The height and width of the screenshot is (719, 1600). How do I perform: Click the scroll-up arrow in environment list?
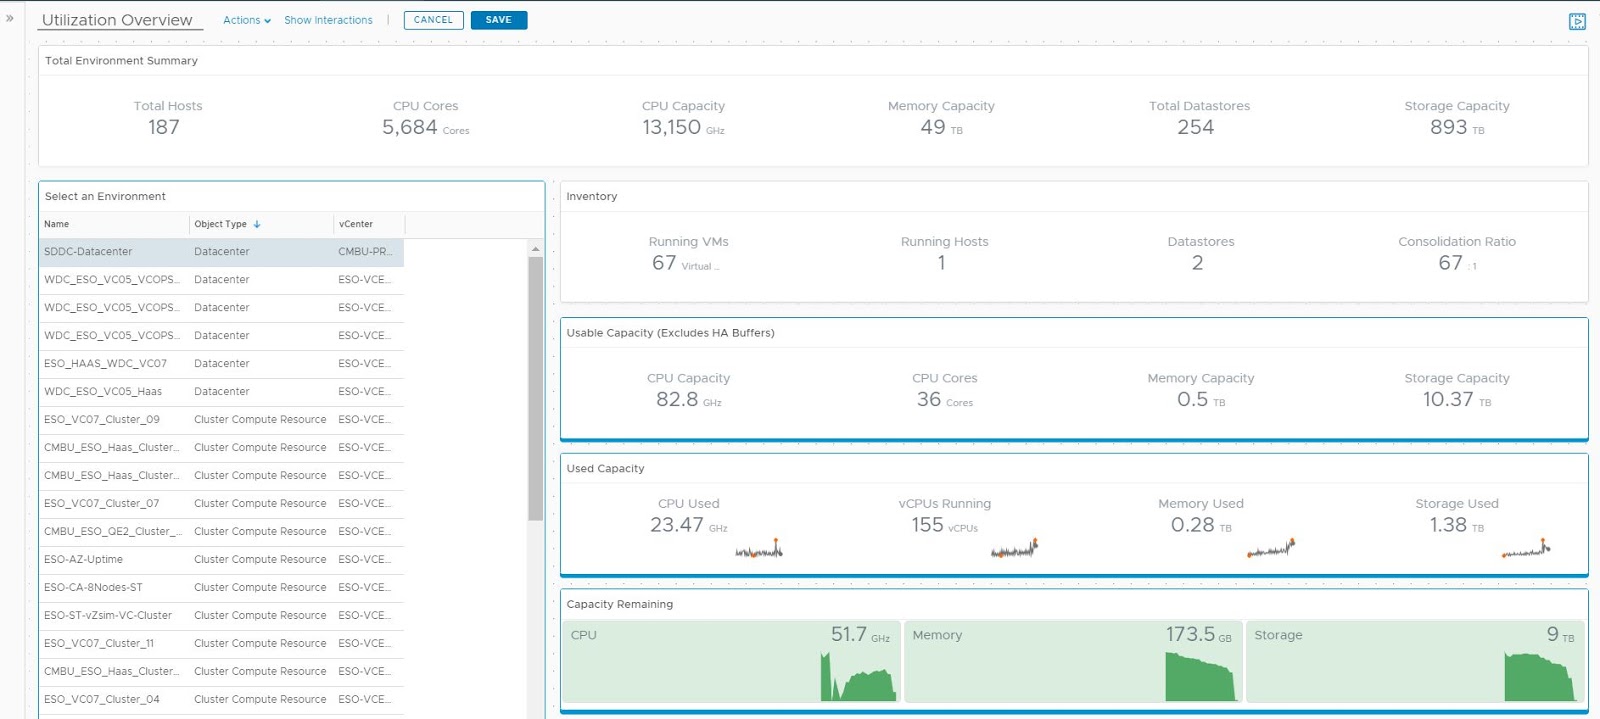click(x=536, y=248)
